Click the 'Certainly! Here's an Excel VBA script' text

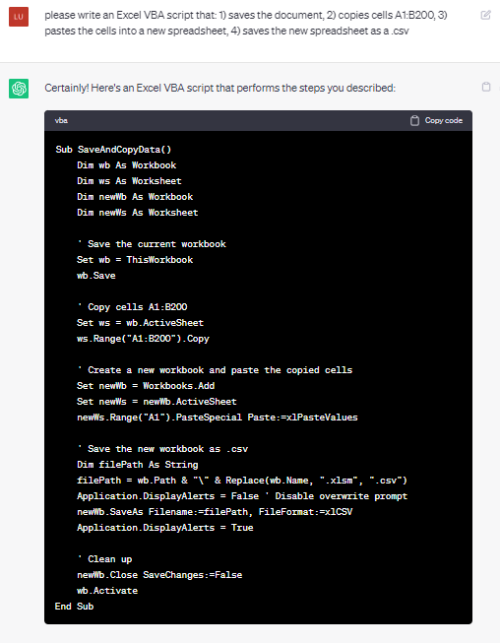tap(220, 88)
